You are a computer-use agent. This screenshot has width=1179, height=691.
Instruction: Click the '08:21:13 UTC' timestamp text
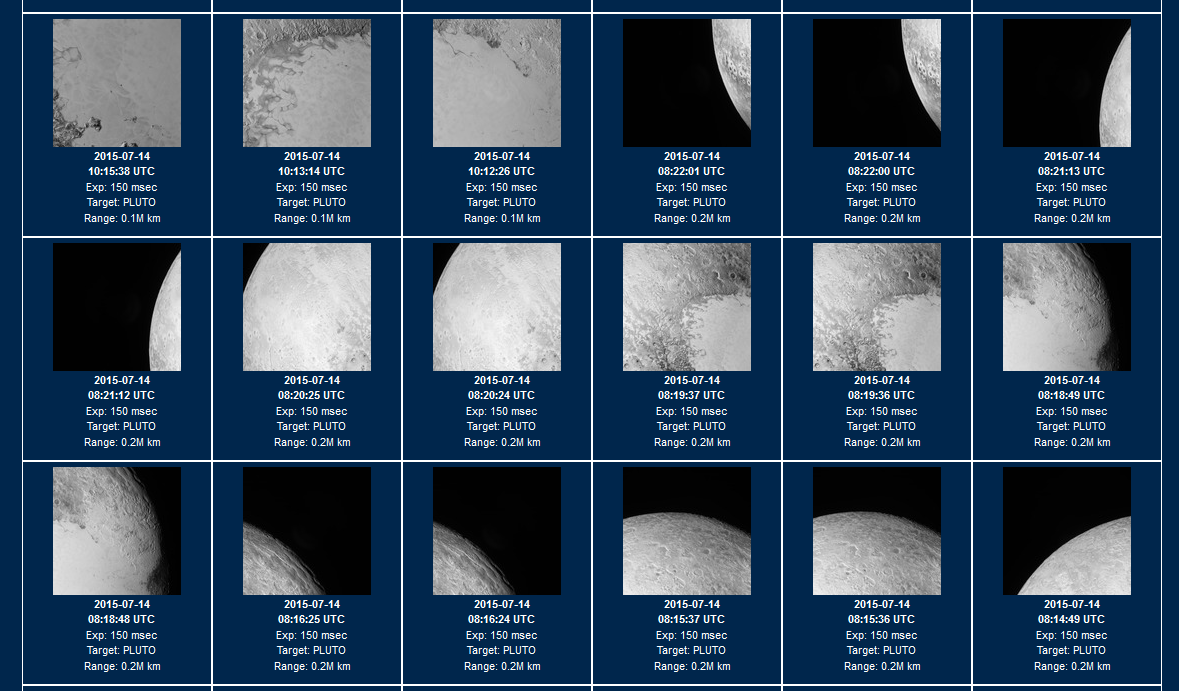click(1071, 171)
